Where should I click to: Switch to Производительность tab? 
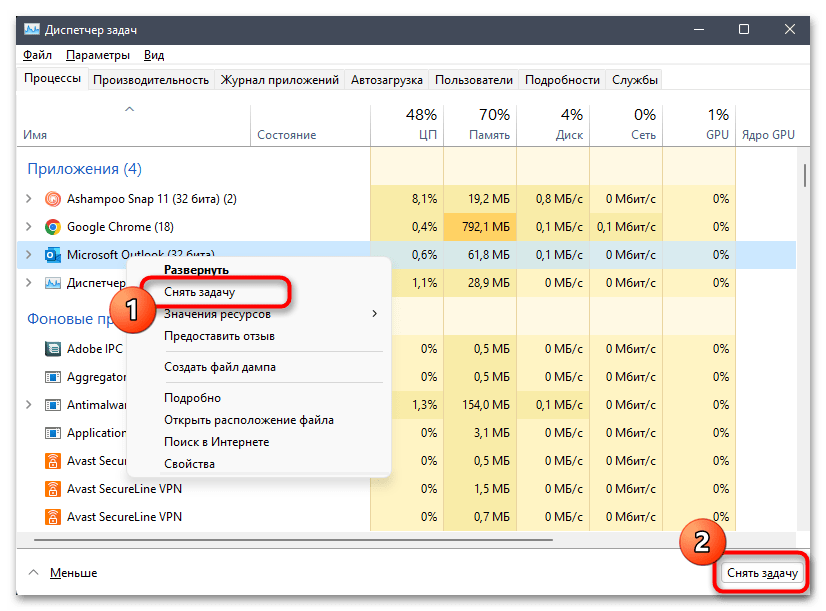click(x=151, y=80)
